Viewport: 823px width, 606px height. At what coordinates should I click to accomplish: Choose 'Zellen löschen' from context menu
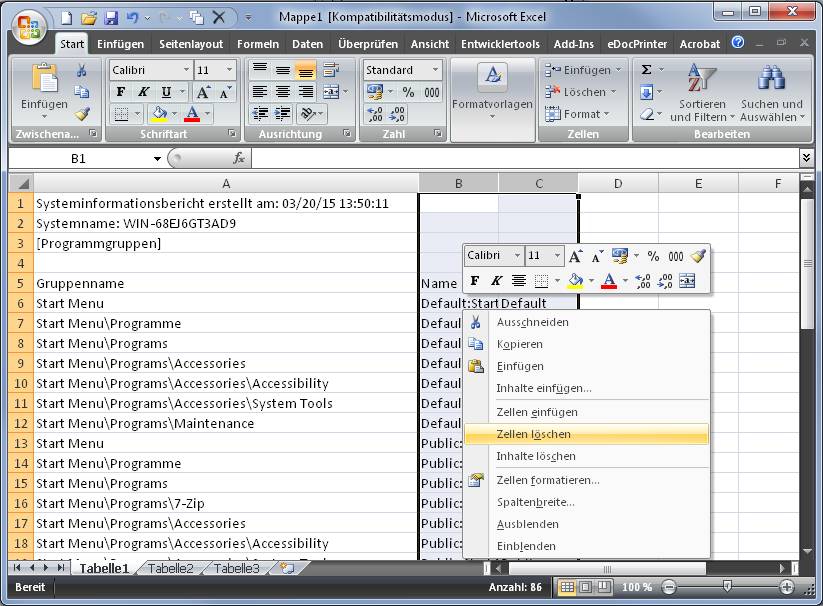point(534,434)
